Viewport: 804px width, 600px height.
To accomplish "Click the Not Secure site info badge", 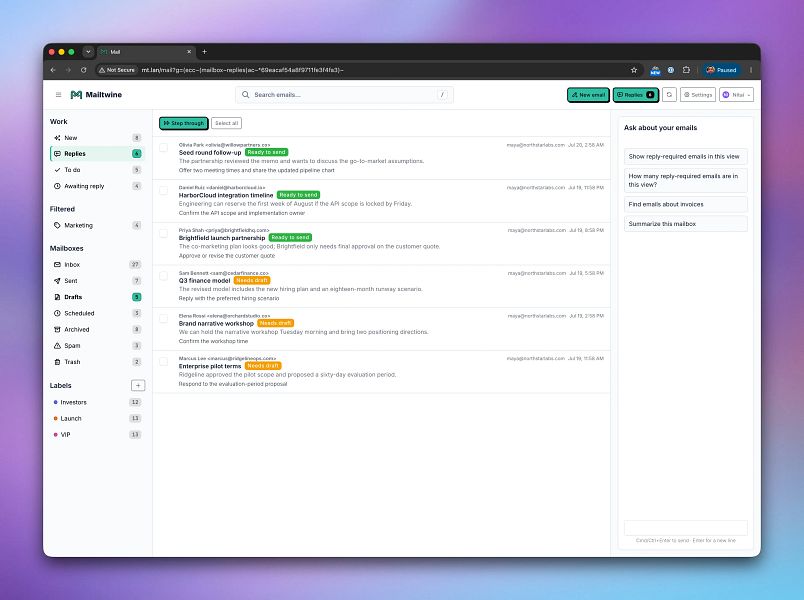I will pos(117,70).
